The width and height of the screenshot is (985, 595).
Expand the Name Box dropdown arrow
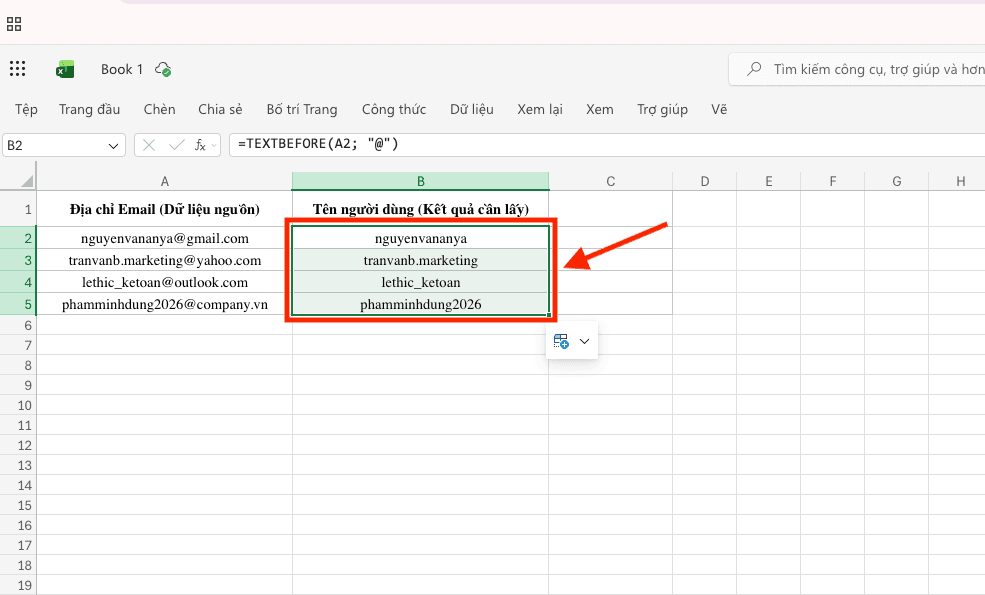[x=113, y=146]
